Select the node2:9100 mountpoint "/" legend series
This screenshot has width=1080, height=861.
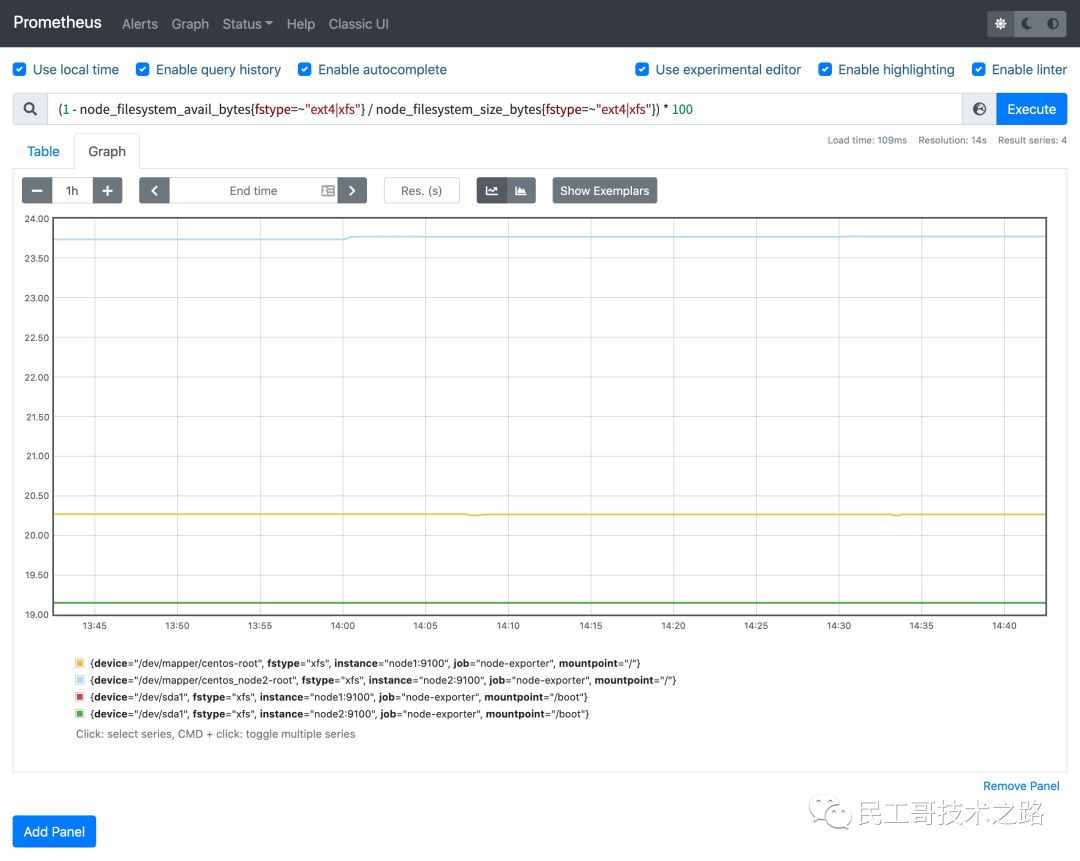pyautogui.click(x=383, y=680)
